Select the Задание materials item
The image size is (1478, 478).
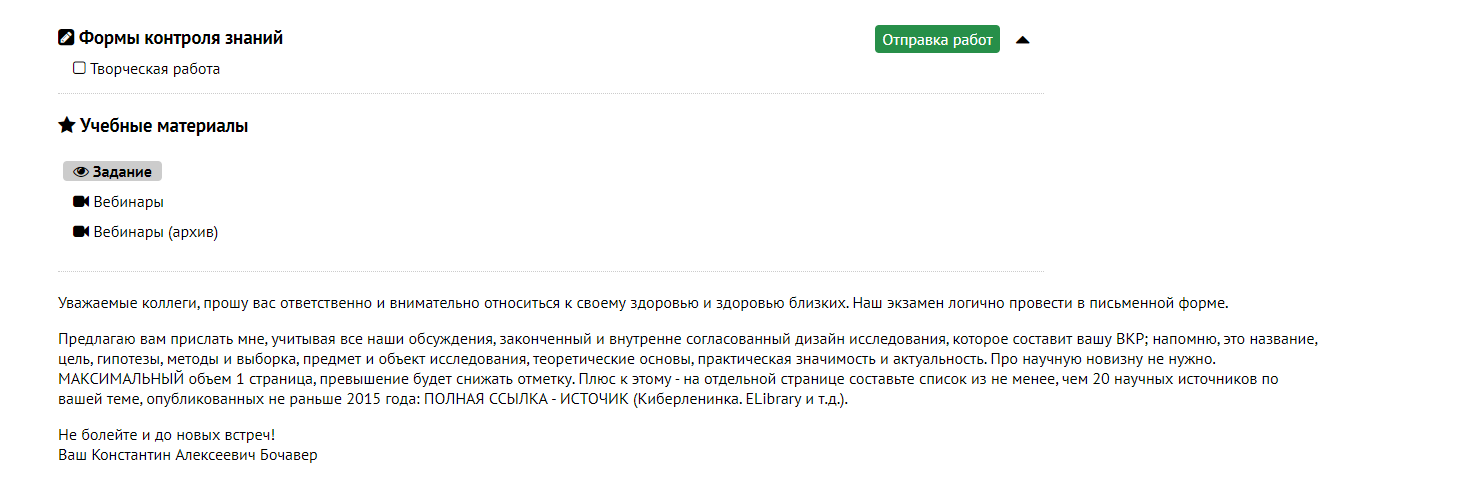[122, 172]
